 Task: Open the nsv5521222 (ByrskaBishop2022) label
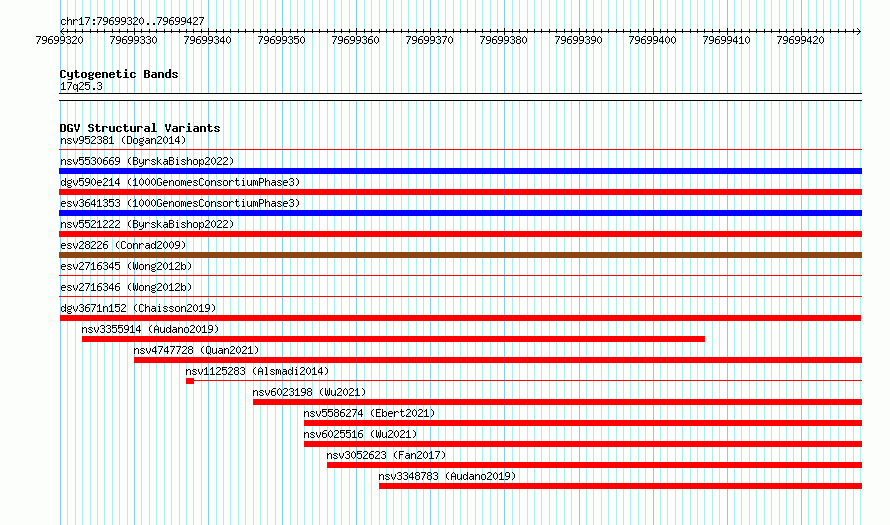[147, 224]
